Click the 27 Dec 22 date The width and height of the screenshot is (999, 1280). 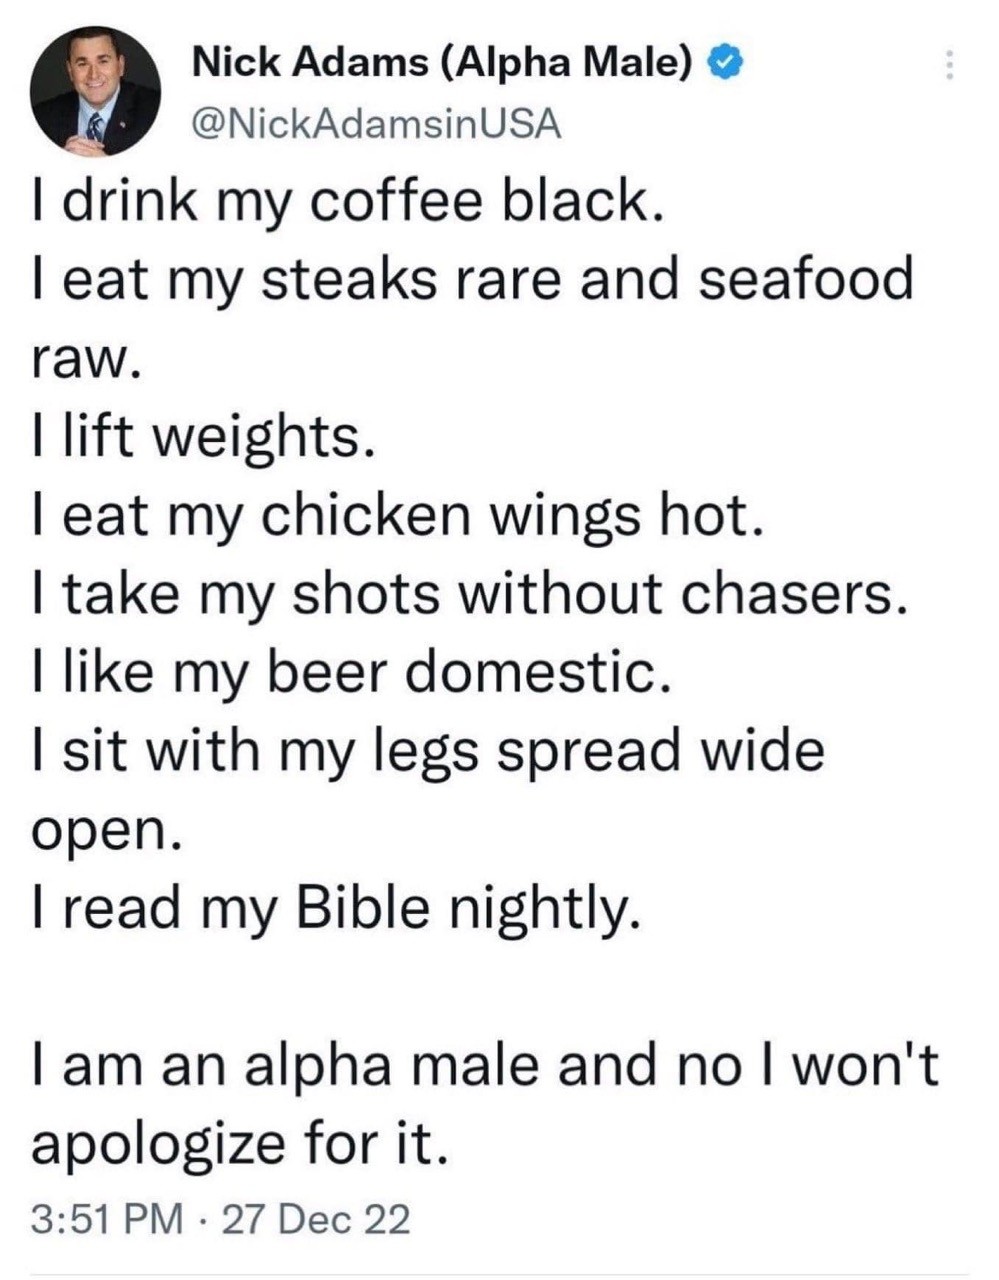(x=316, y=1219)
